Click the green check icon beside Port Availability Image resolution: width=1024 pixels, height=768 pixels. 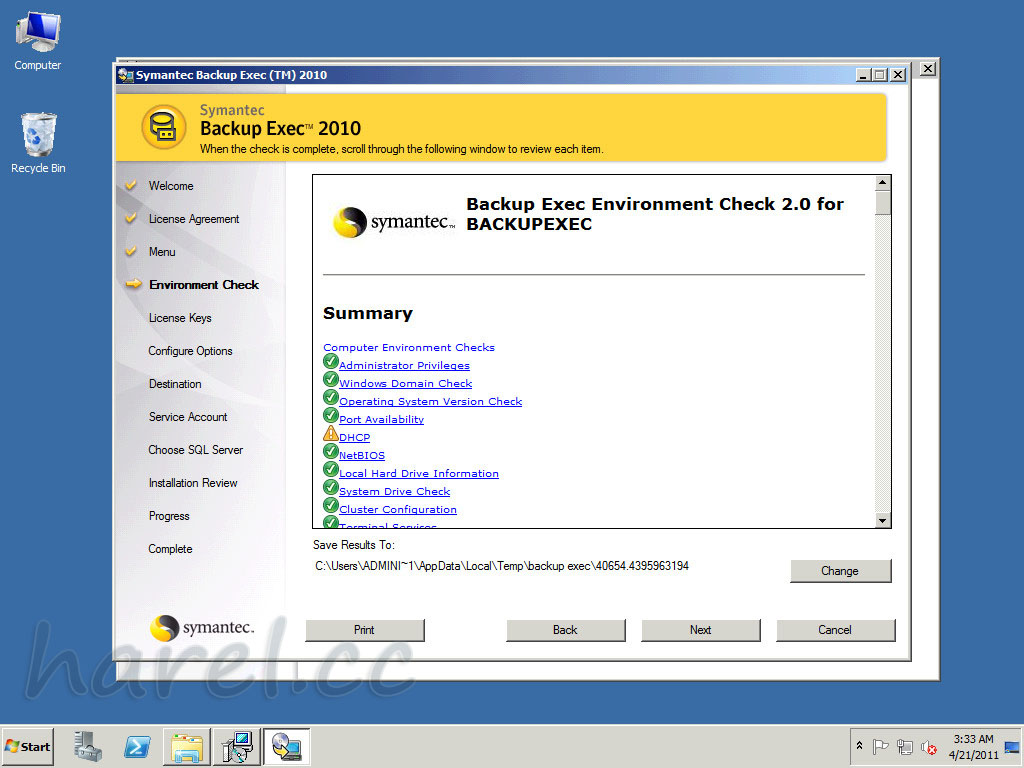pyautogui.click(x=330, y=415)
